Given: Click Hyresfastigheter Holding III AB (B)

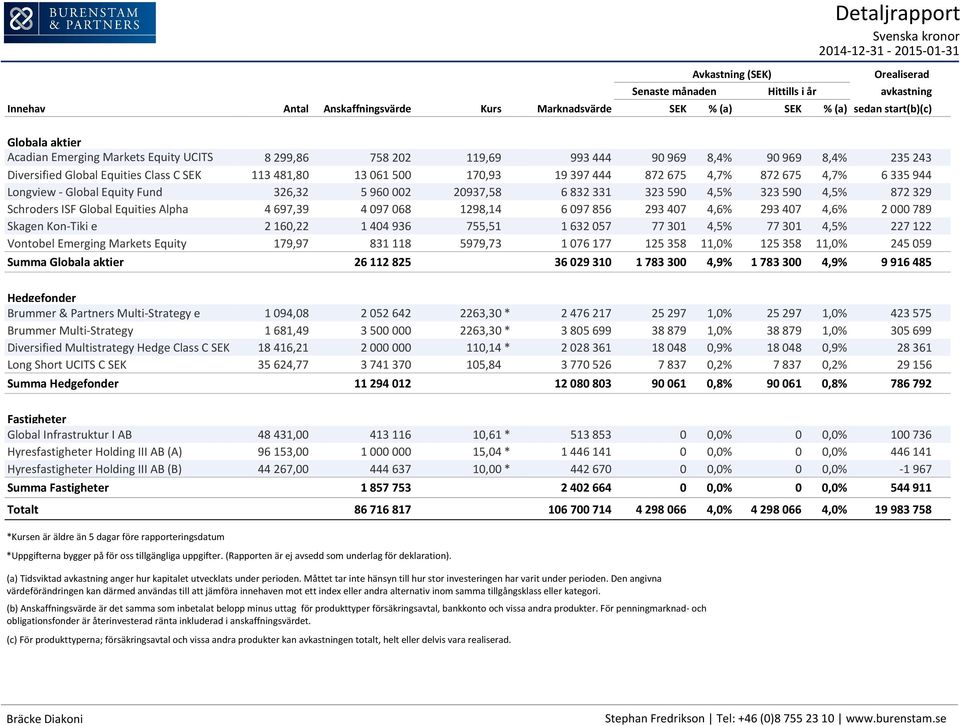Looking at the screenshot, I should [x=94, y=469].
